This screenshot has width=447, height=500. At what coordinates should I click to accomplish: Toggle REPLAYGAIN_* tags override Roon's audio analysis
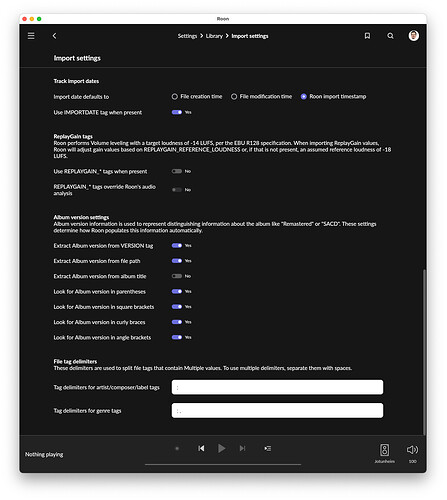(177, 190)
